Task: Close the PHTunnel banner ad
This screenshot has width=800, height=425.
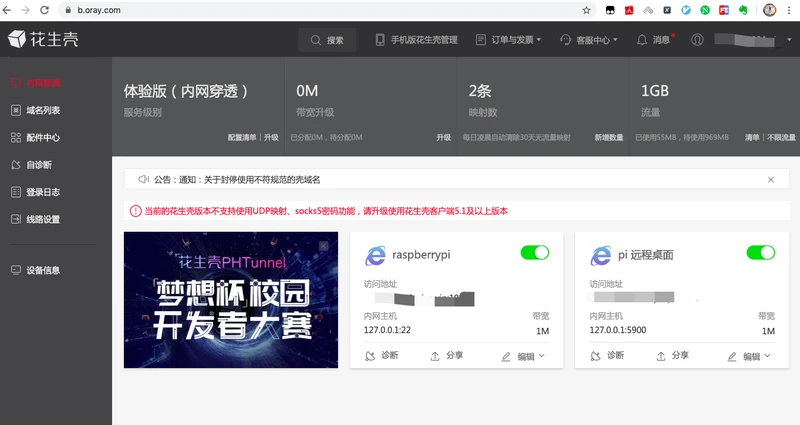Action: [323, 246]
